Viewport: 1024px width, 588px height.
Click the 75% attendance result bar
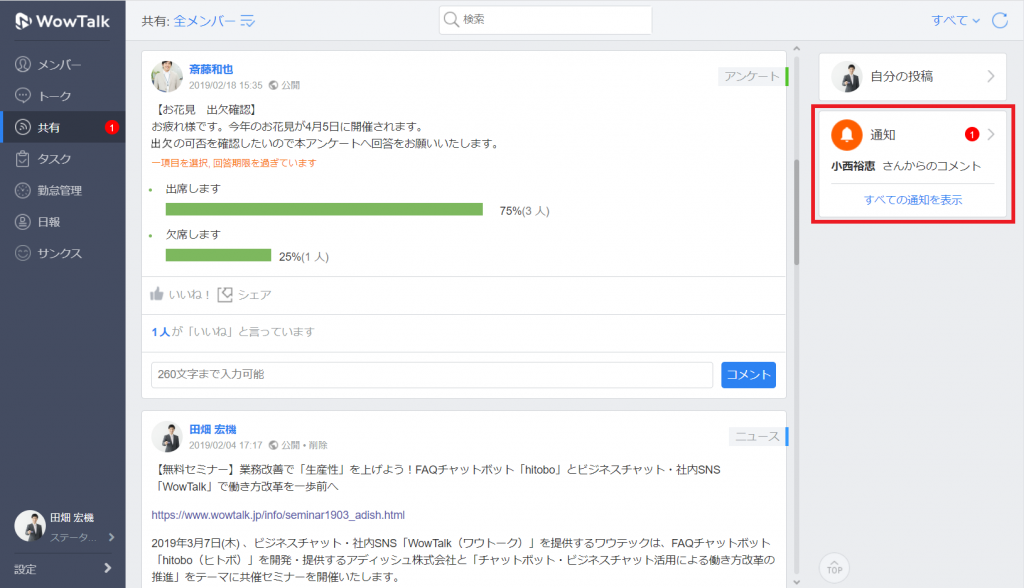[x=324, y=209]
